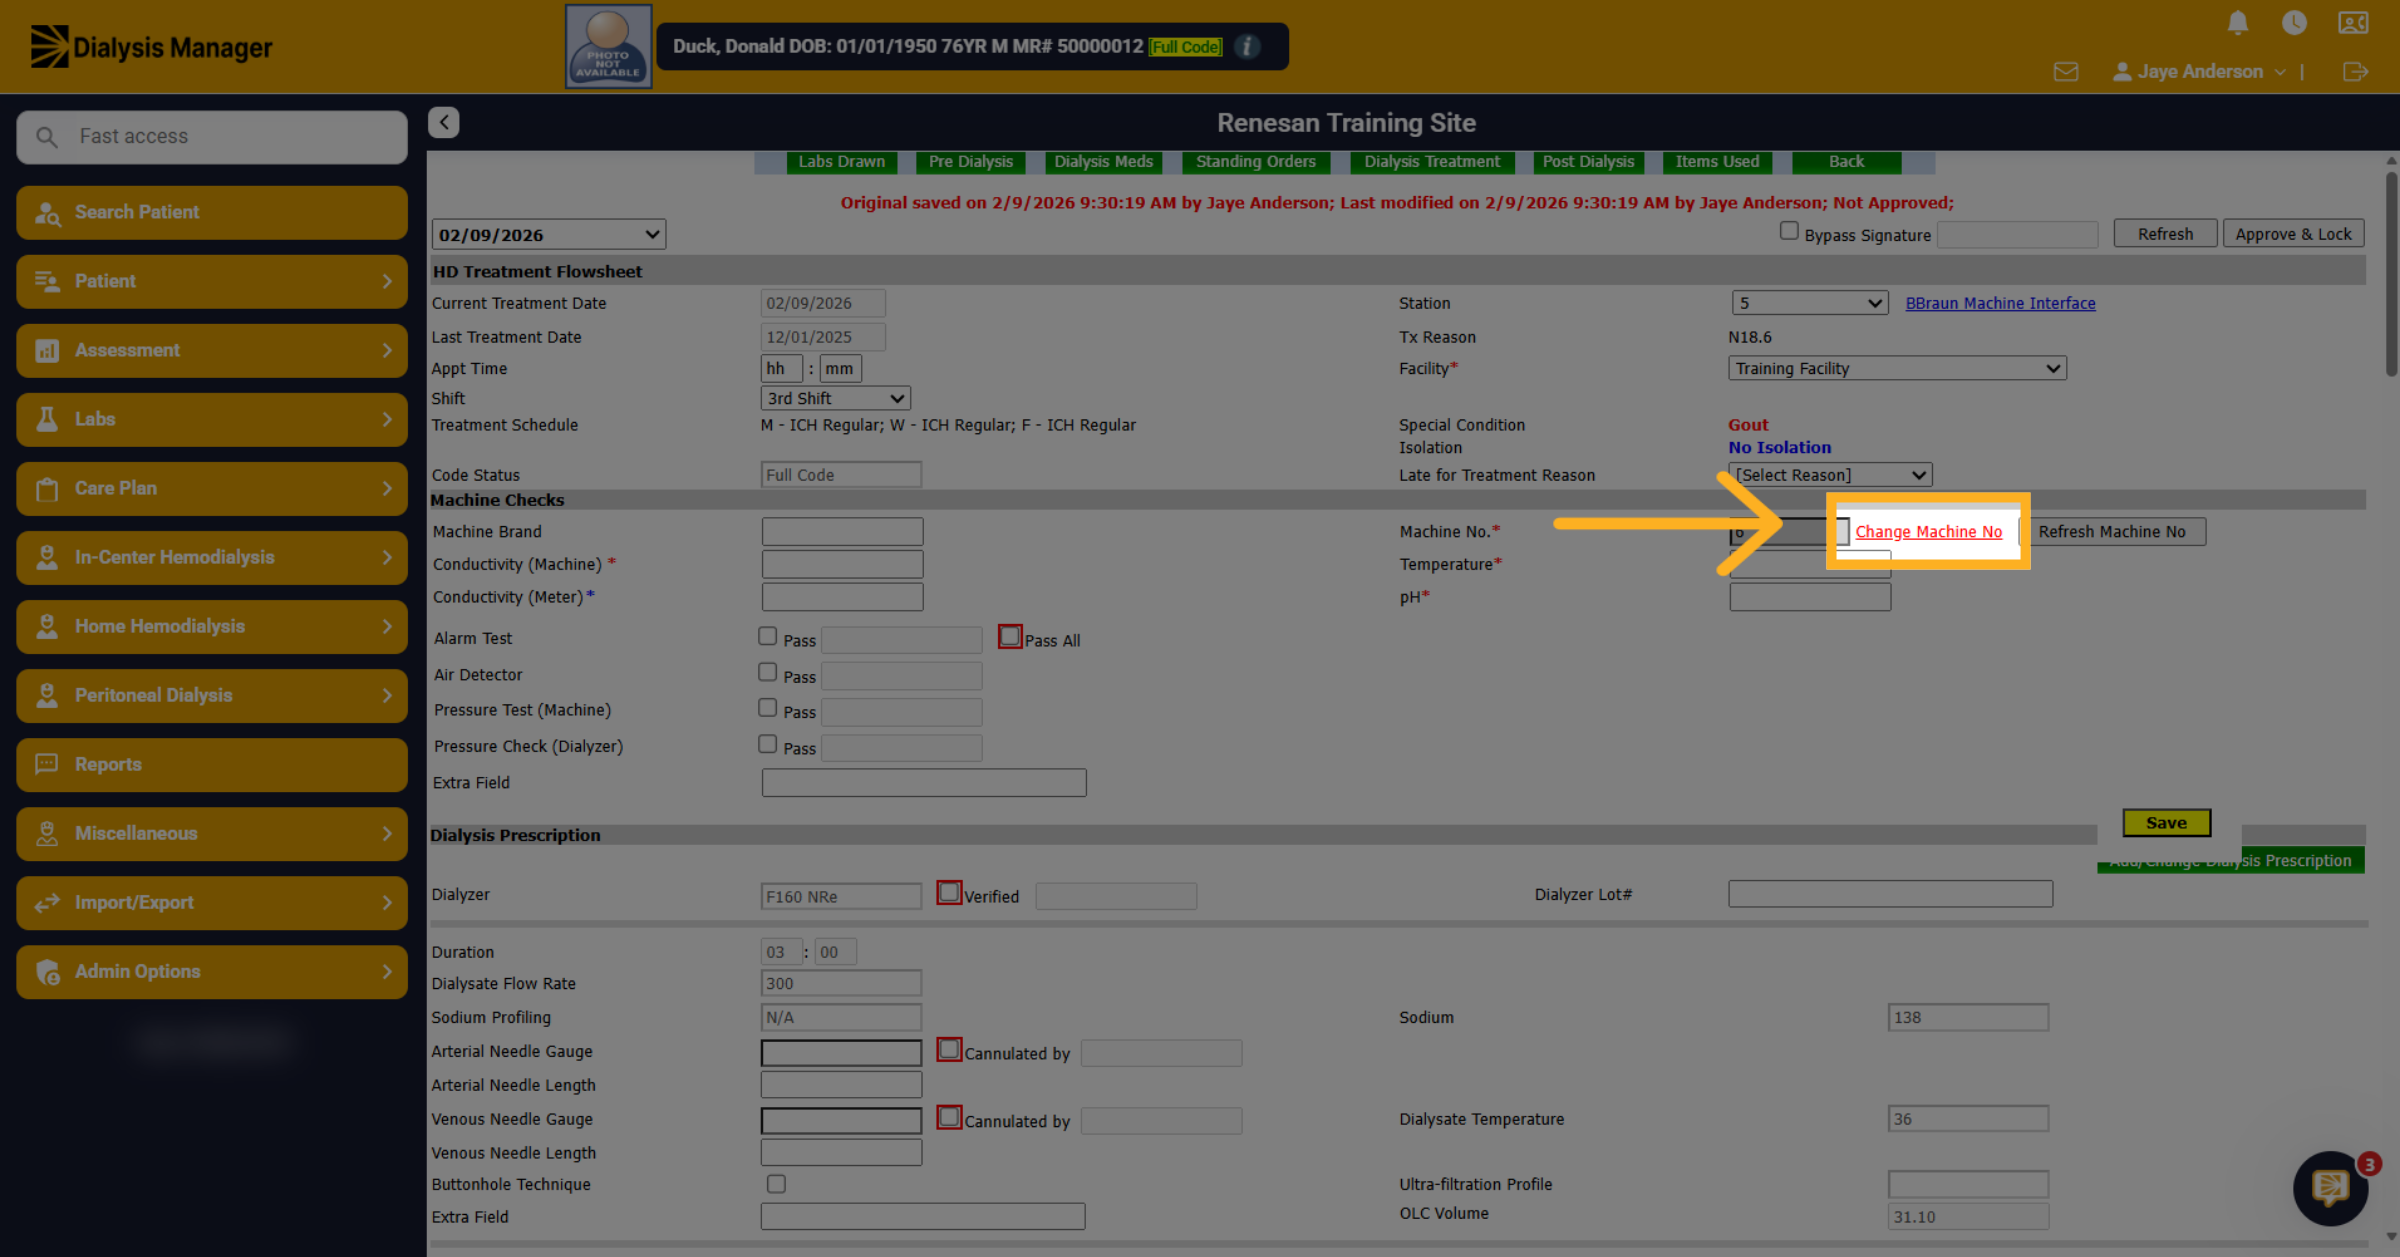Screen dimensions: 2400x1257
Task: Switch to the Labs Drawn tab
Action: pyautogui.click(x=841, y=162)
